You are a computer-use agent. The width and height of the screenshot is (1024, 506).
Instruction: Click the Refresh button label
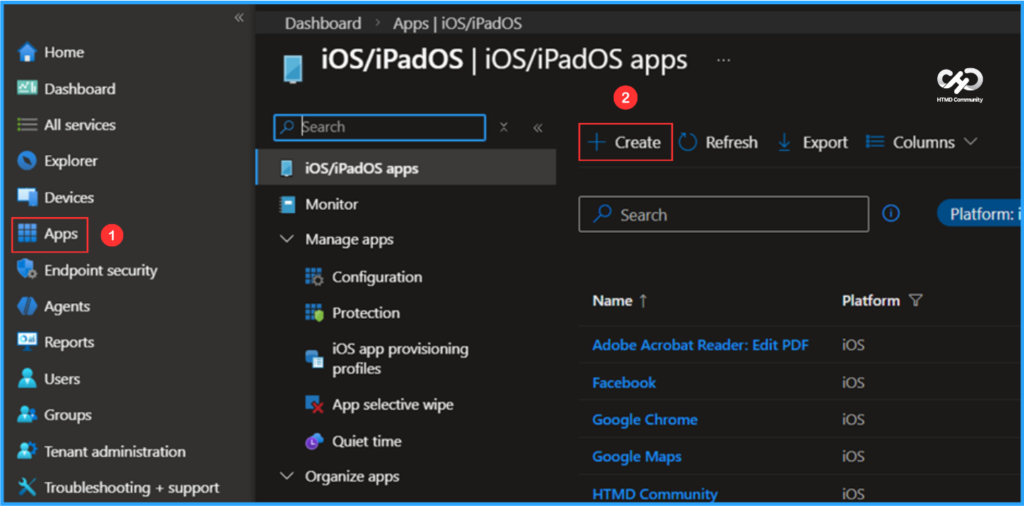point(731,142)
